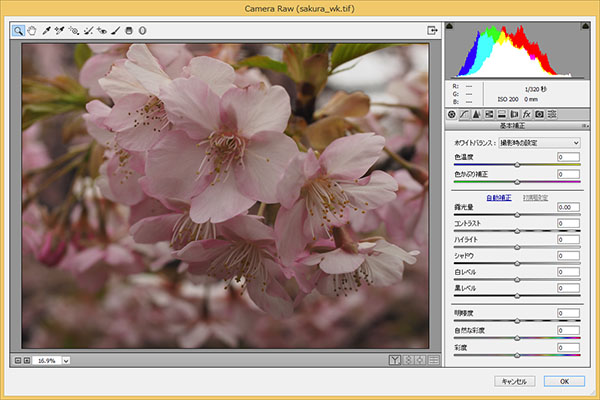Screen dimensions: 600x400
Task: Open the zoom level 16.9% dropdown
Action: (x=66, y=360)
